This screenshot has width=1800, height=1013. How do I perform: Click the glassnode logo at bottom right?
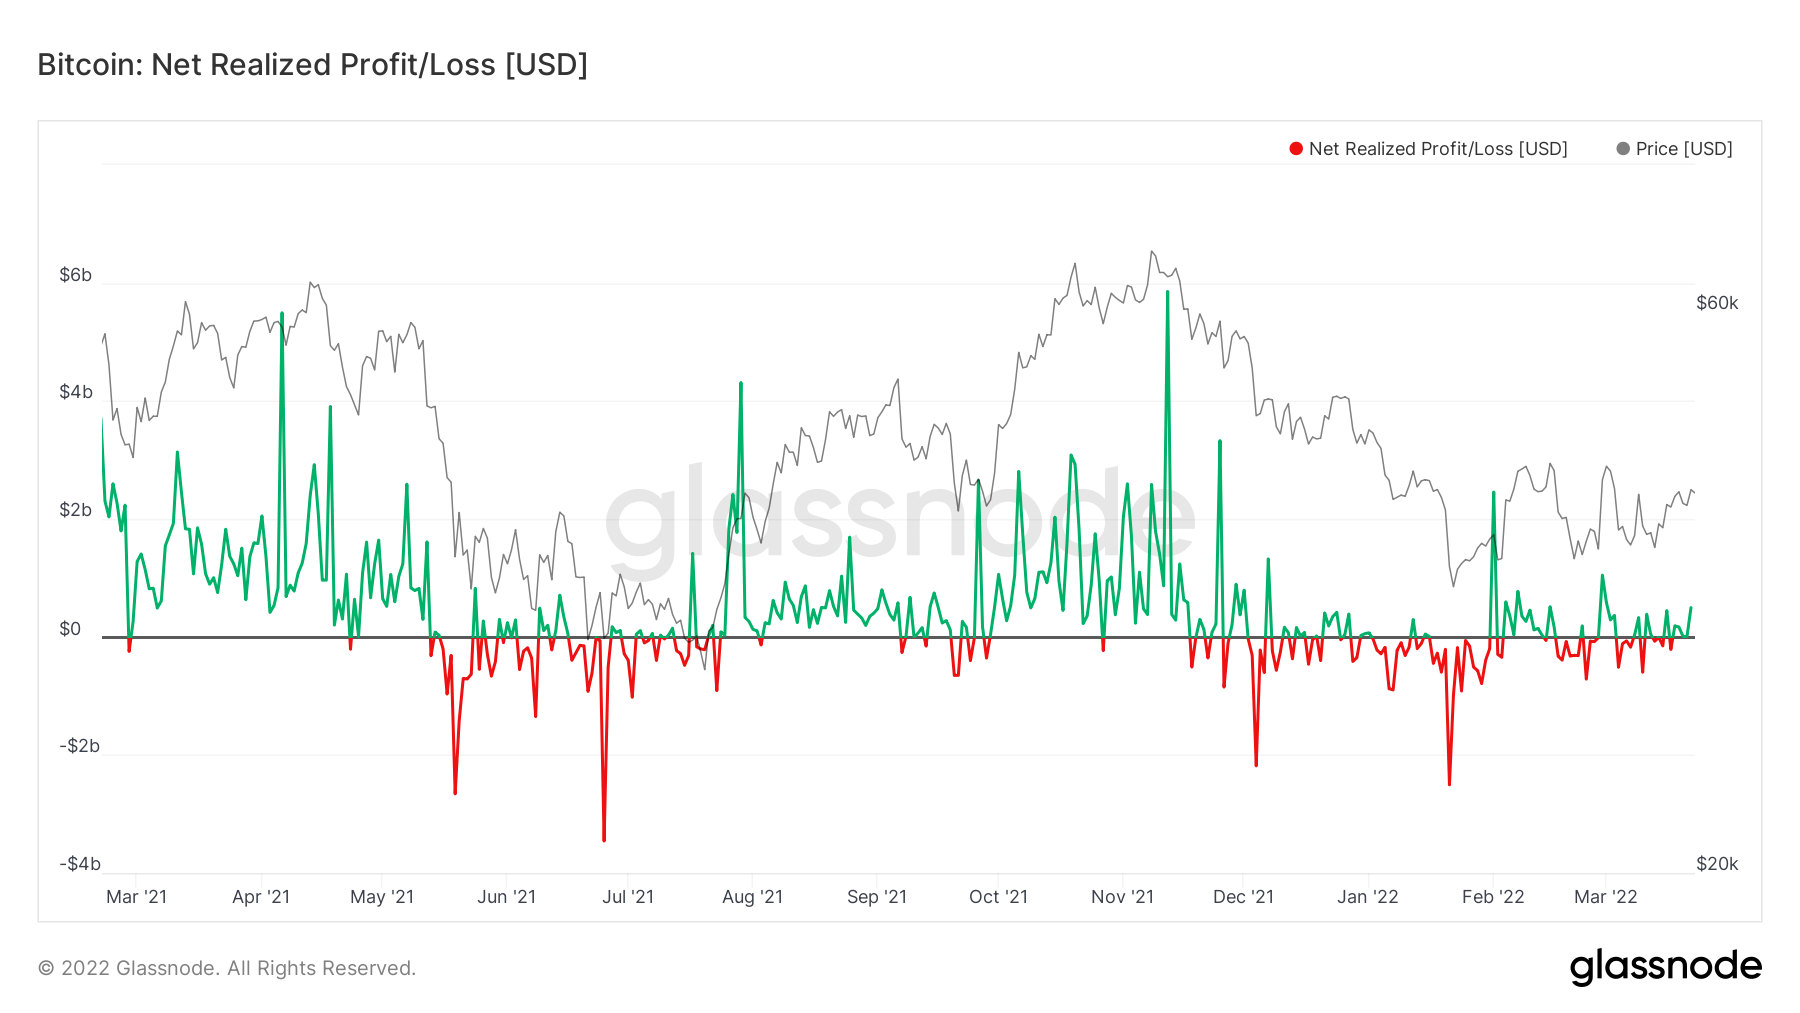1665,966
